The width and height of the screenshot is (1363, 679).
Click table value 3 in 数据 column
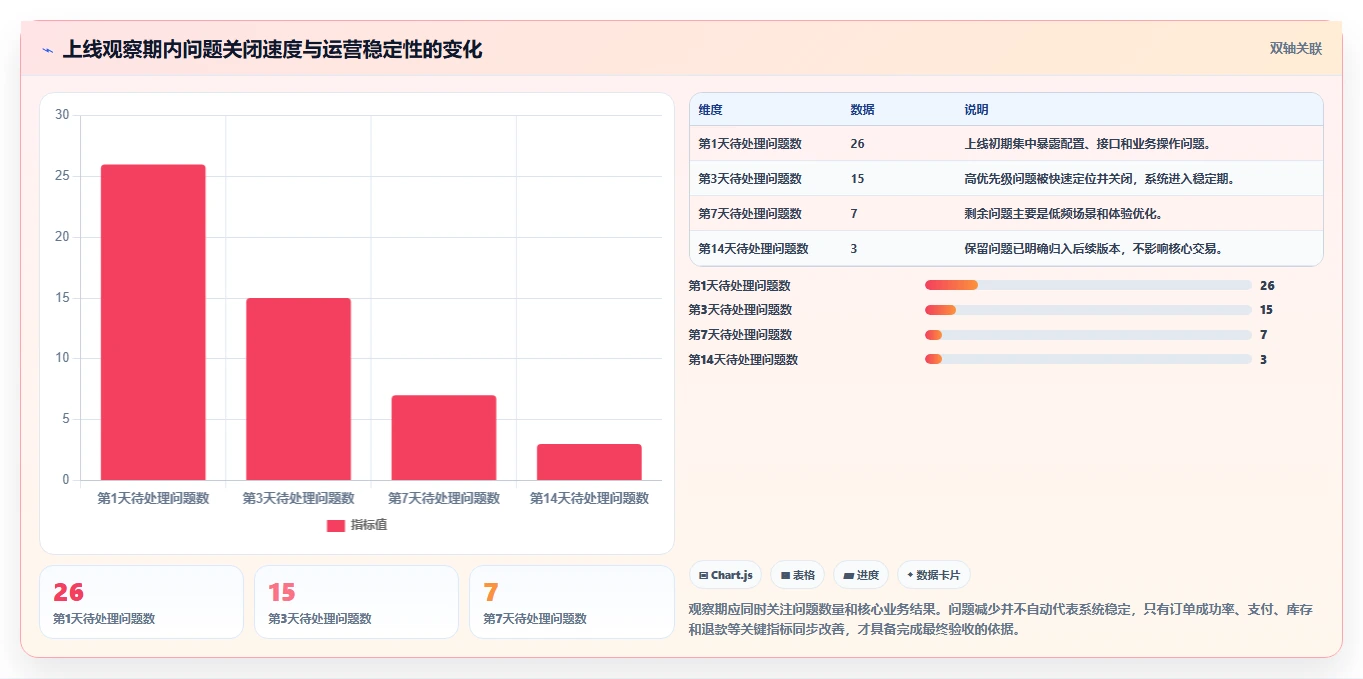coord(854,249)
